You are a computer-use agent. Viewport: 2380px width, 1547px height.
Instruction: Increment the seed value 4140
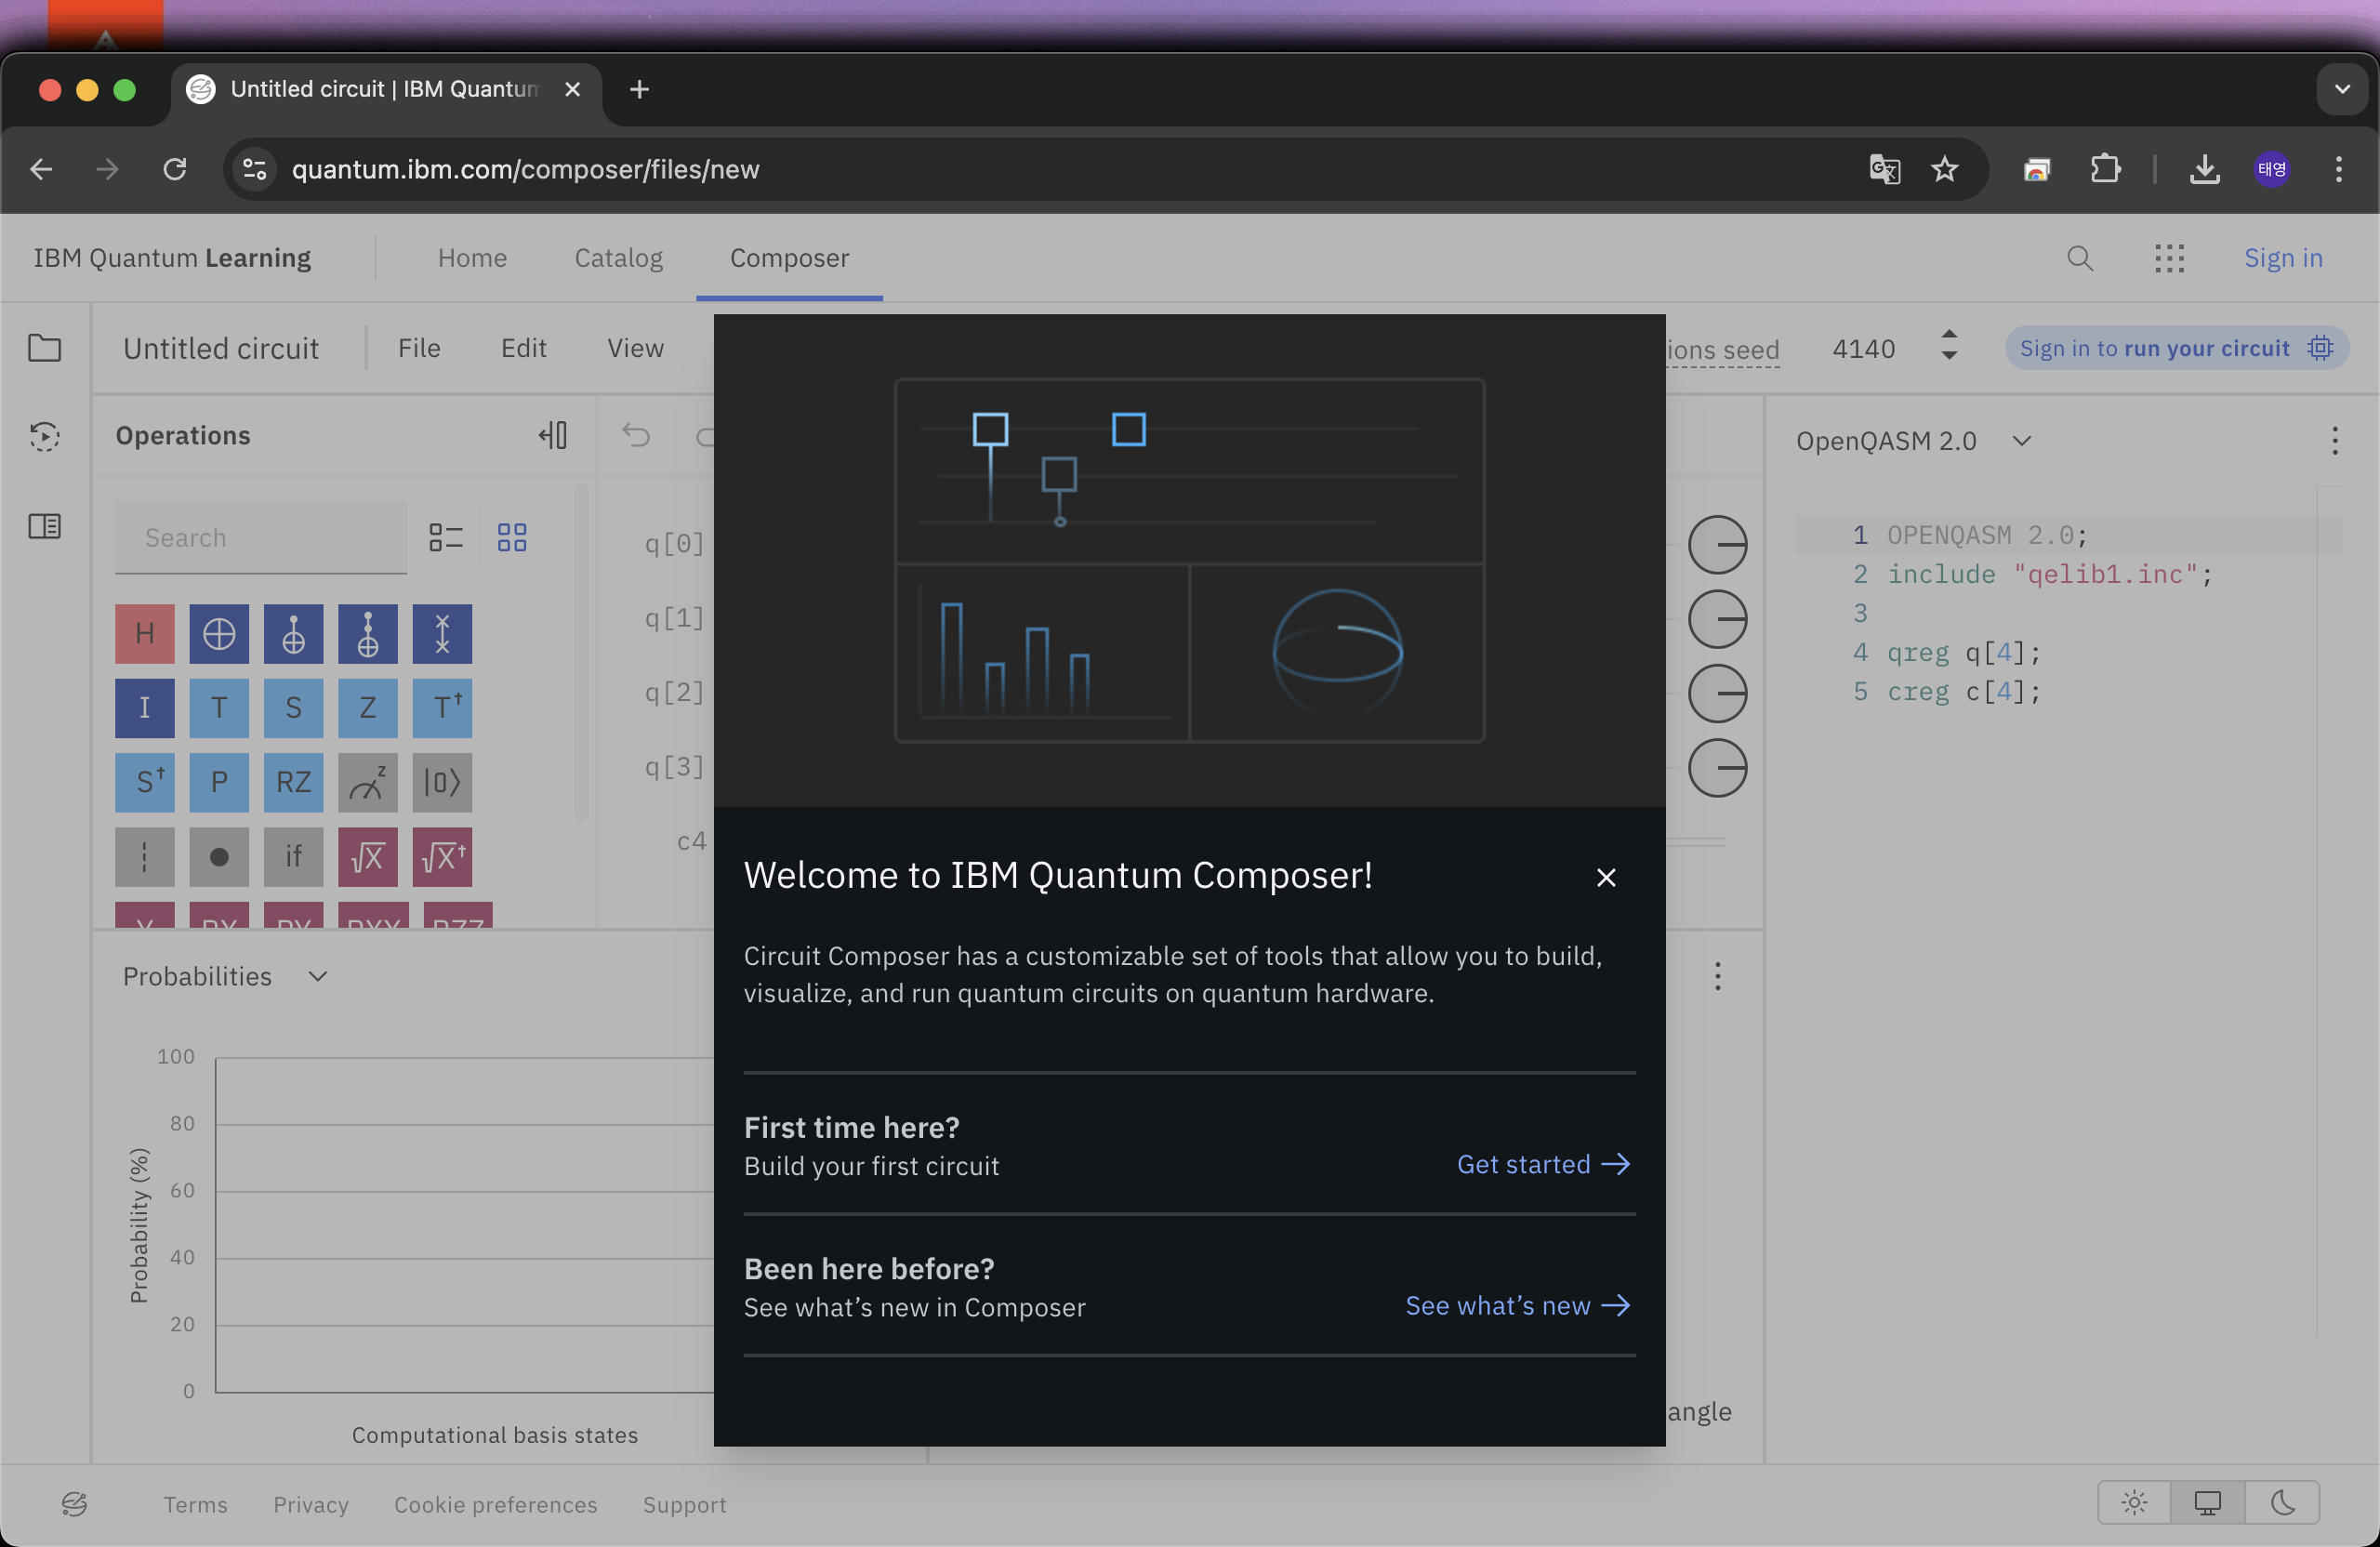click(x=1949, y=335)
